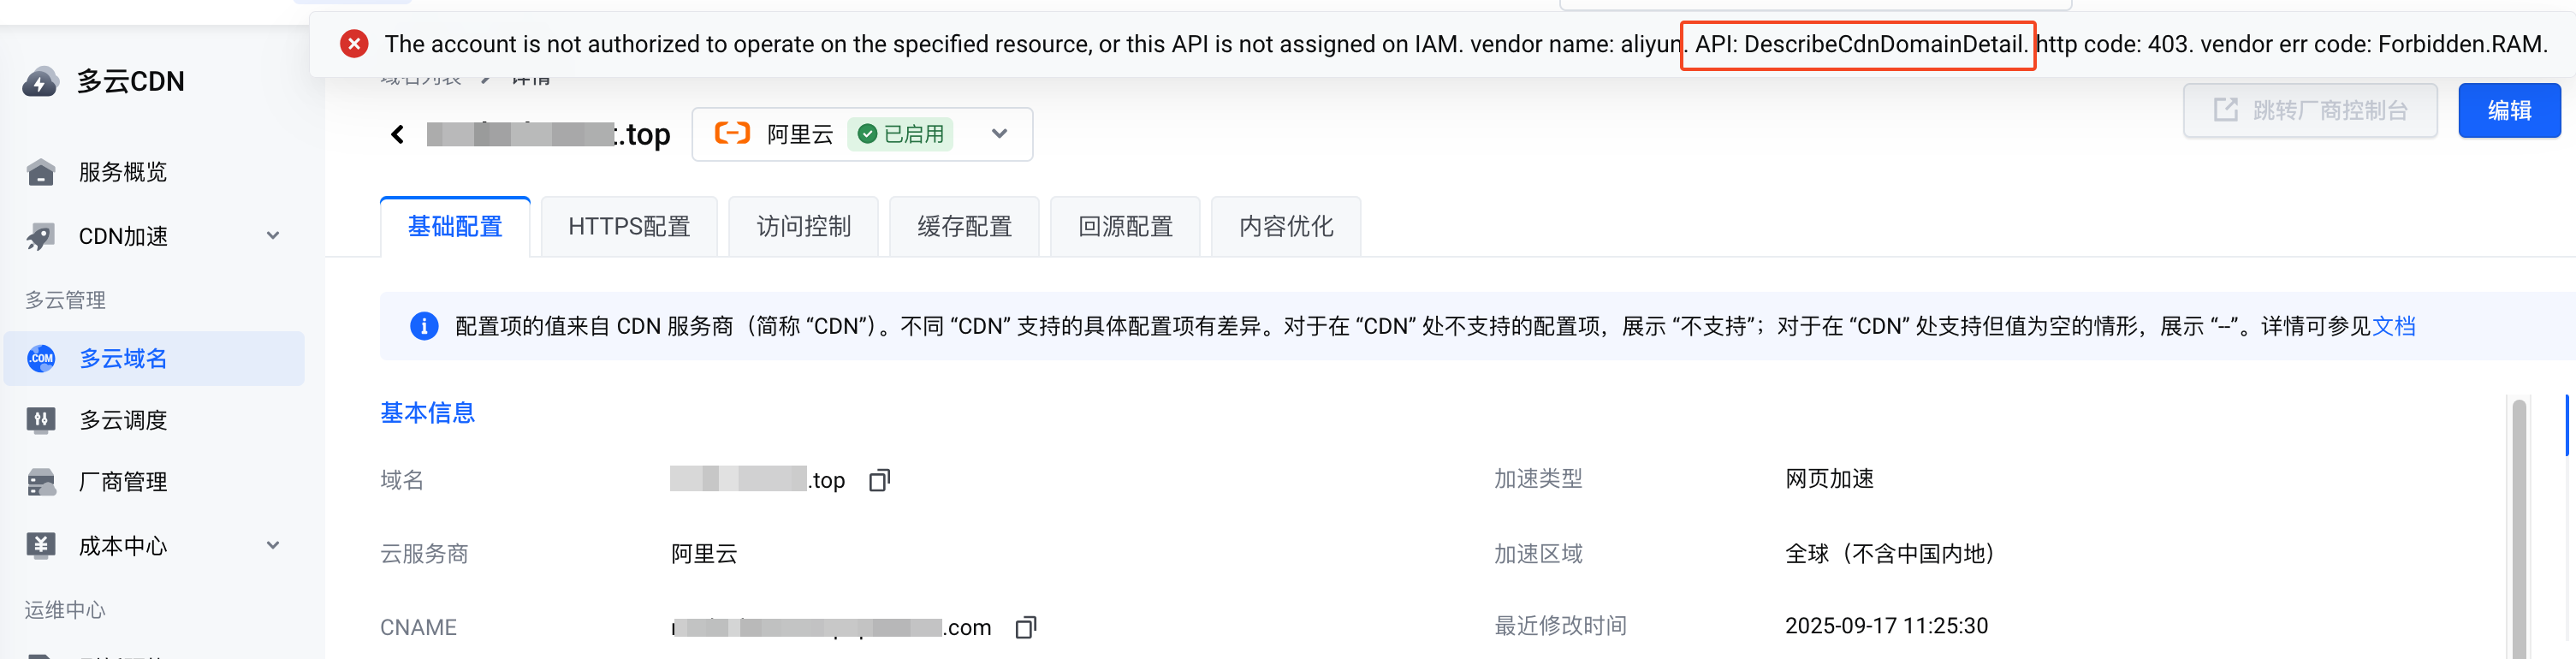Click the 服务概览 home icon
Viewport: 2576px width, 659px height.
[41, 173]
